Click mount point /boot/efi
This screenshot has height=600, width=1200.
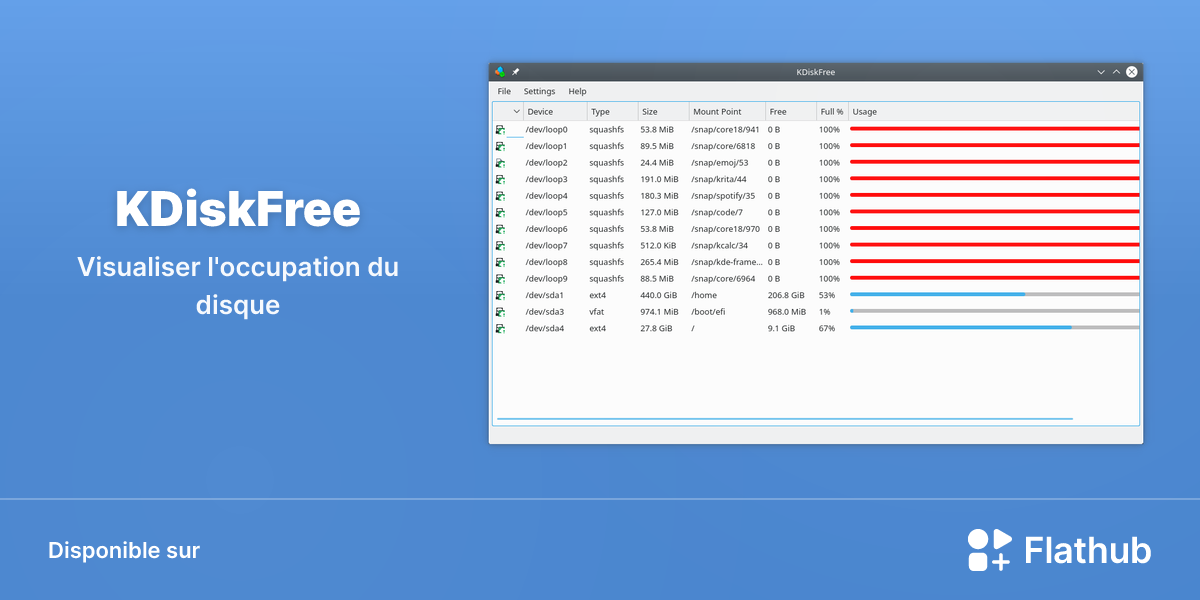click(708, 312)
